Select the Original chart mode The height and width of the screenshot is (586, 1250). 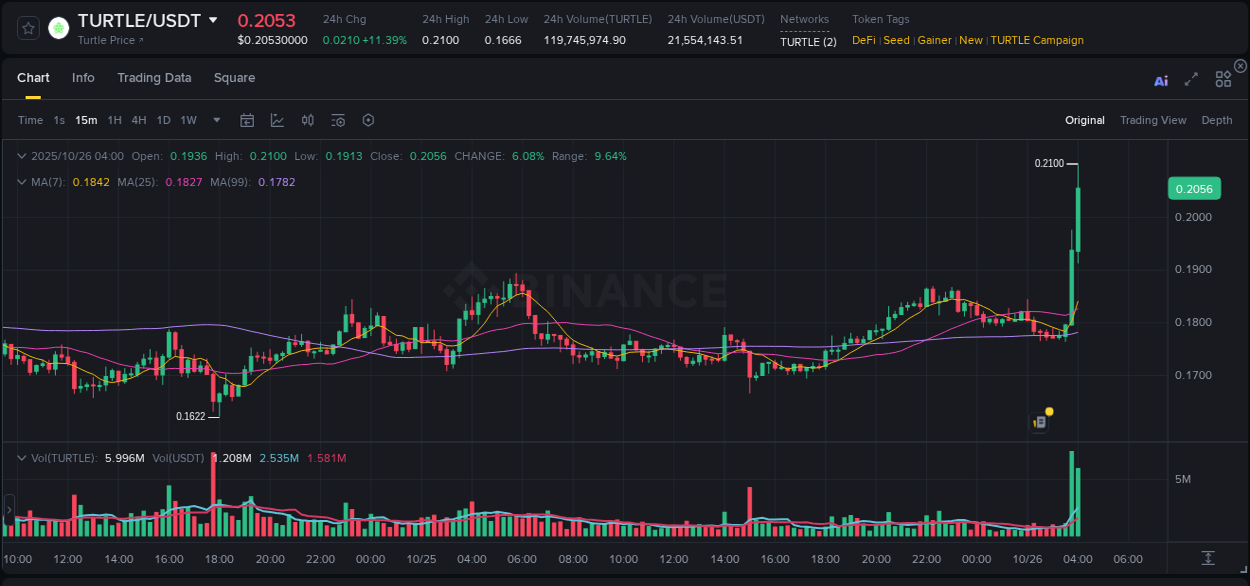point(1084,120)
